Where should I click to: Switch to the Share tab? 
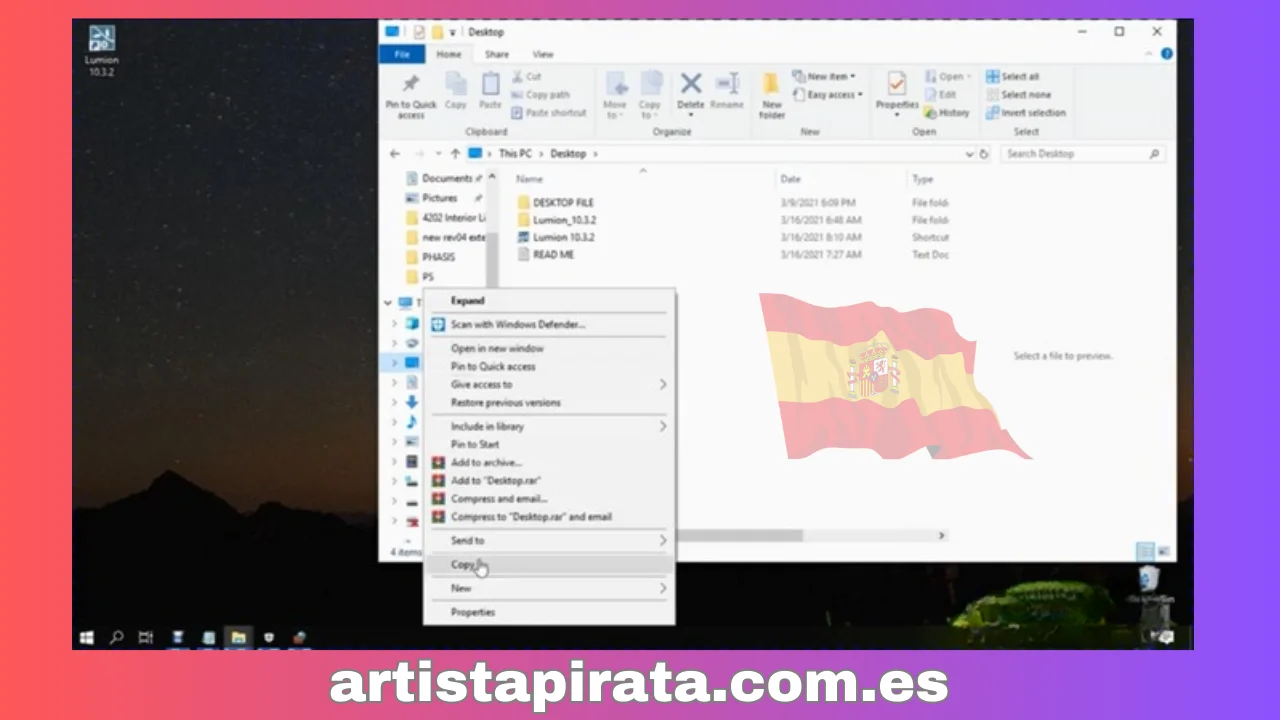point(497,54)
